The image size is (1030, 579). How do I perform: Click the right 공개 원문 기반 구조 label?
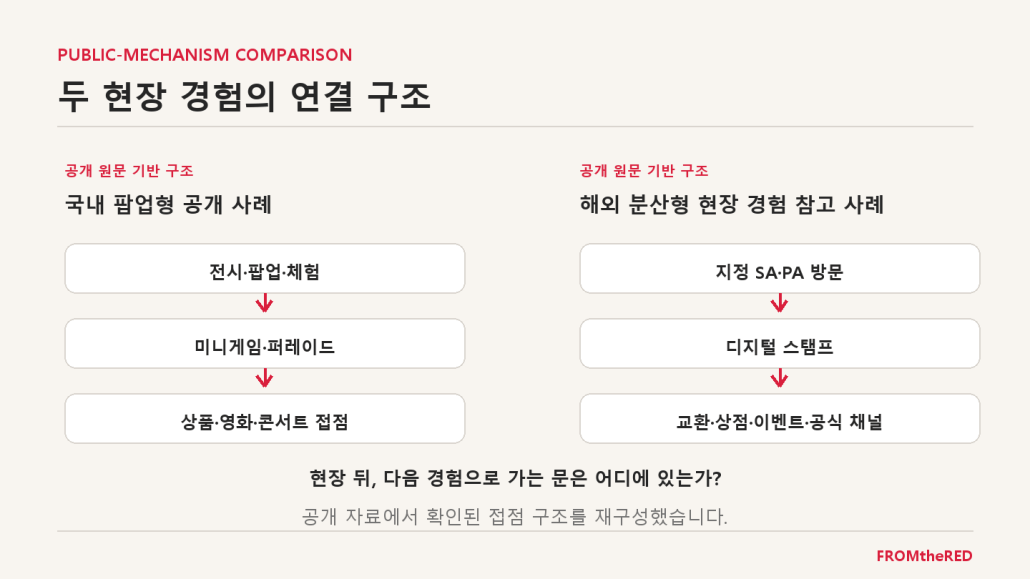click(x=644, y=171)
